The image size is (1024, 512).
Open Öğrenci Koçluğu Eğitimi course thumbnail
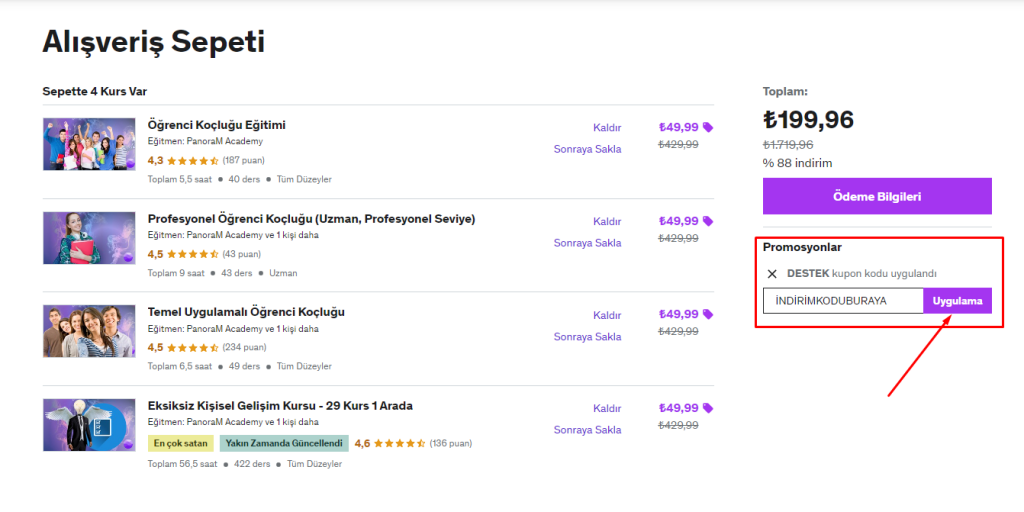click(x=89, y=144)
